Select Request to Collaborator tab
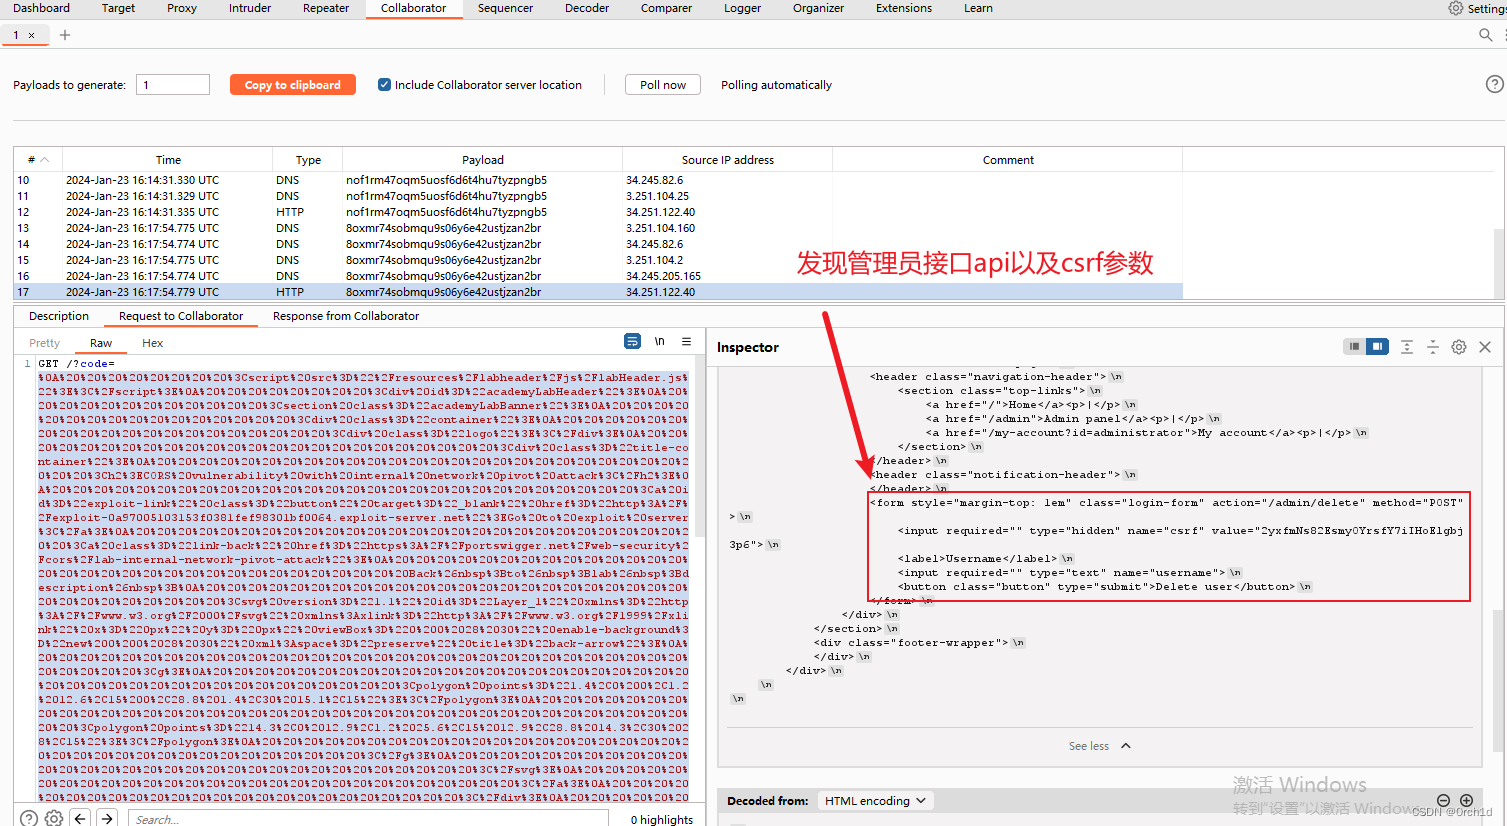The width and height of the screenshot is (1507, 826). [181, 316]
